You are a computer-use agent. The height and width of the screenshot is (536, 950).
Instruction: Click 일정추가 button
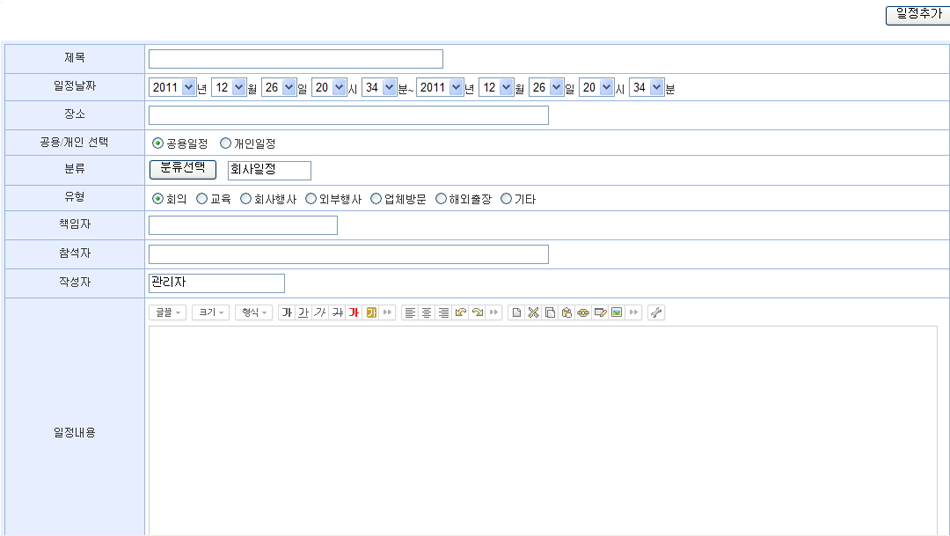916,15
